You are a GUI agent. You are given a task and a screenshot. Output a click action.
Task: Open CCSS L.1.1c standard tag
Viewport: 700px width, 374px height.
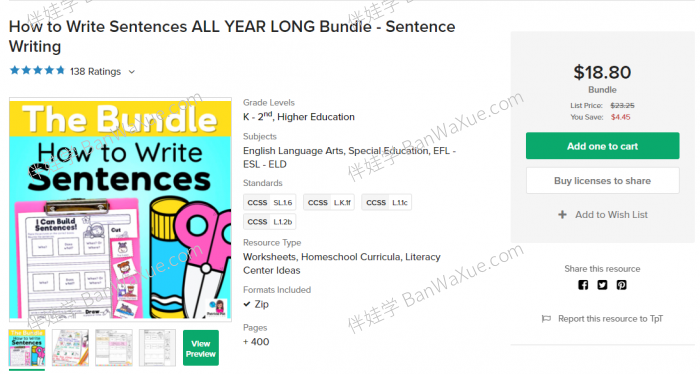[387, 203]
